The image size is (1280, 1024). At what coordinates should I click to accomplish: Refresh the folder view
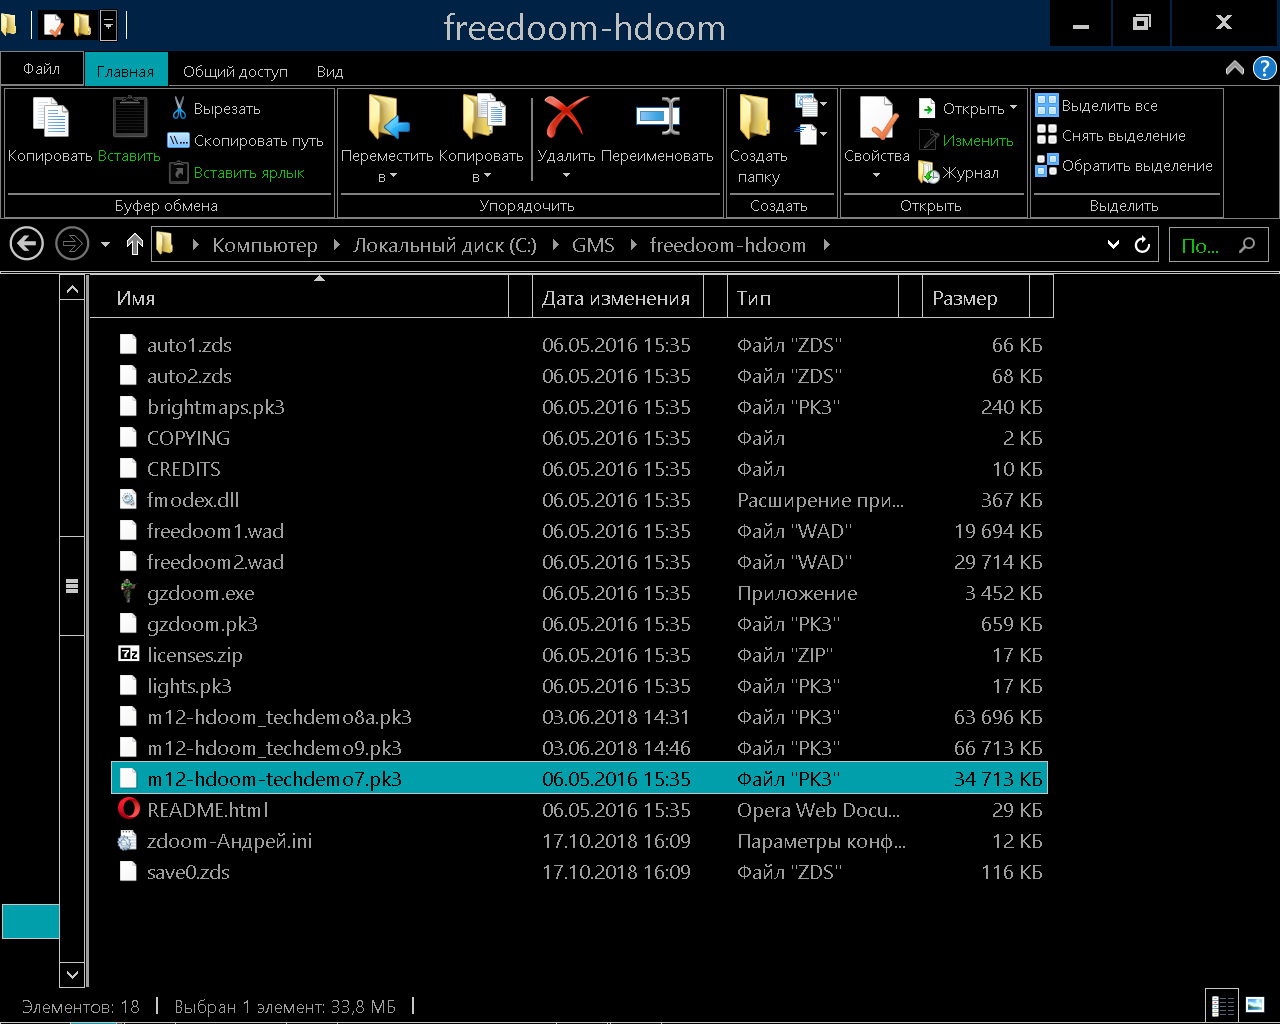(x=1143, y=244)
